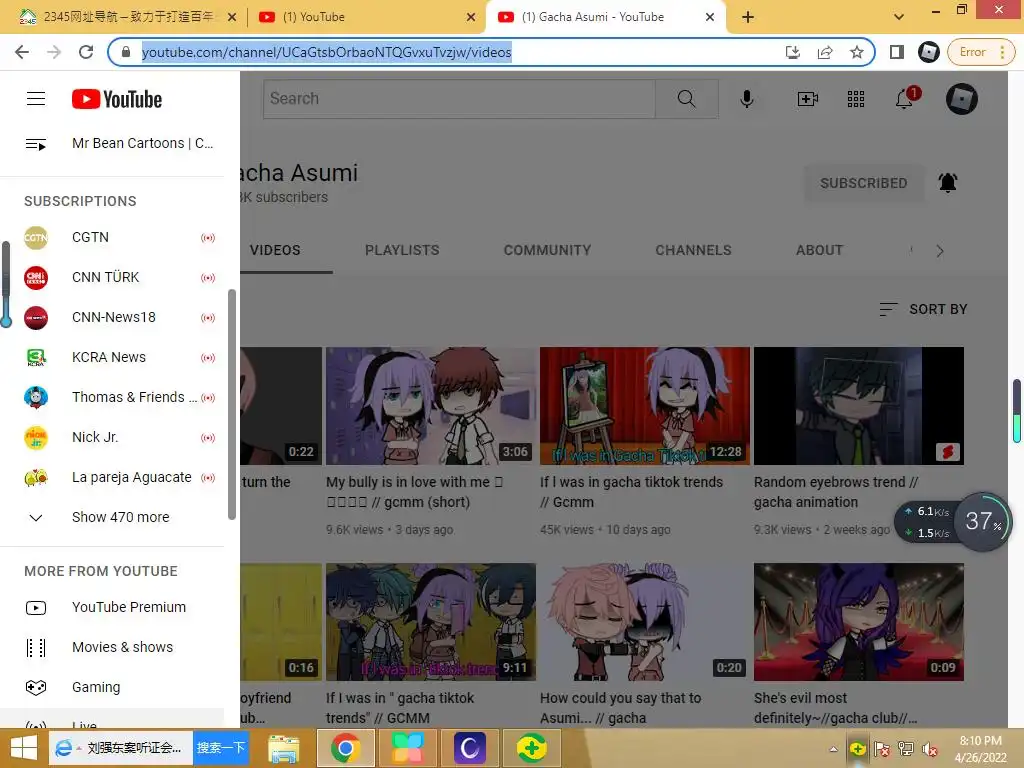Open the Create video camera icon
1024x768 pixels.
[808, 99]
